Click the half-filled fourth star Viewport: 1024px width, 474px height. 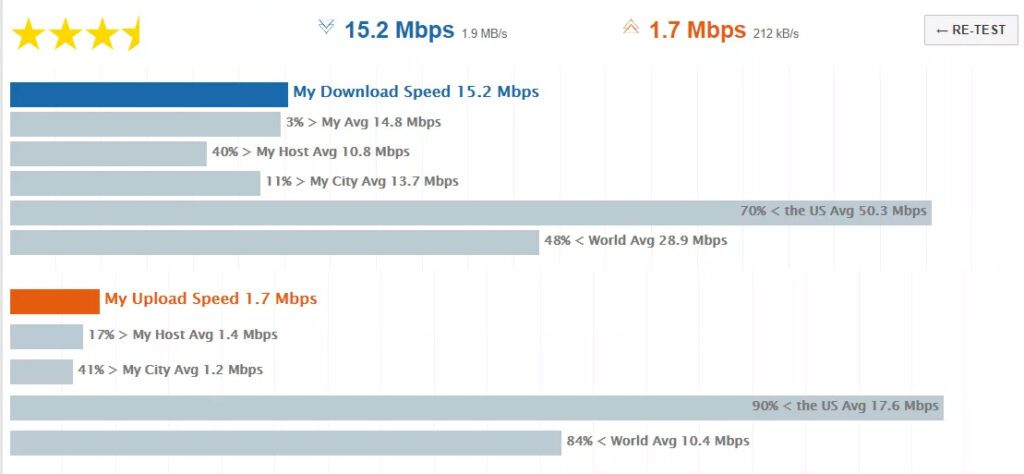(x=133, y=34)
